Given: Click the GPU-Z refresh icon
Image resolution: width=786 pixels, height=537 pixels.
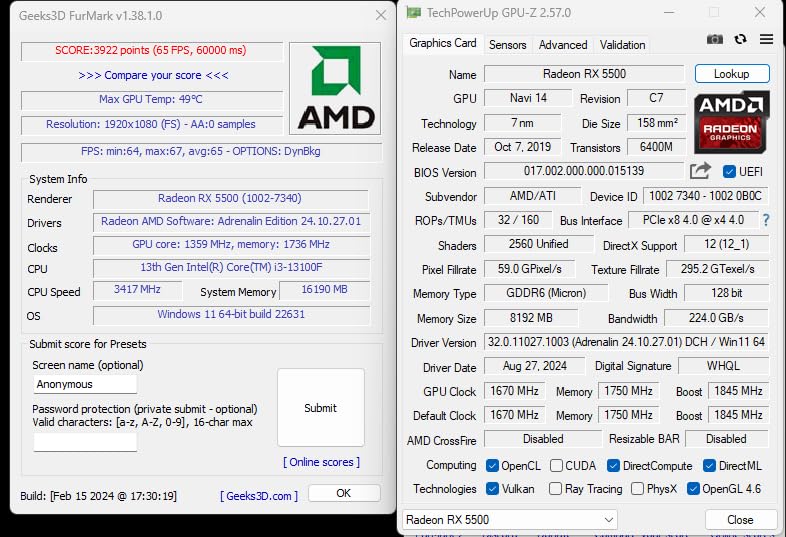Looking at the screenshot, I should [x=740, y=39].
